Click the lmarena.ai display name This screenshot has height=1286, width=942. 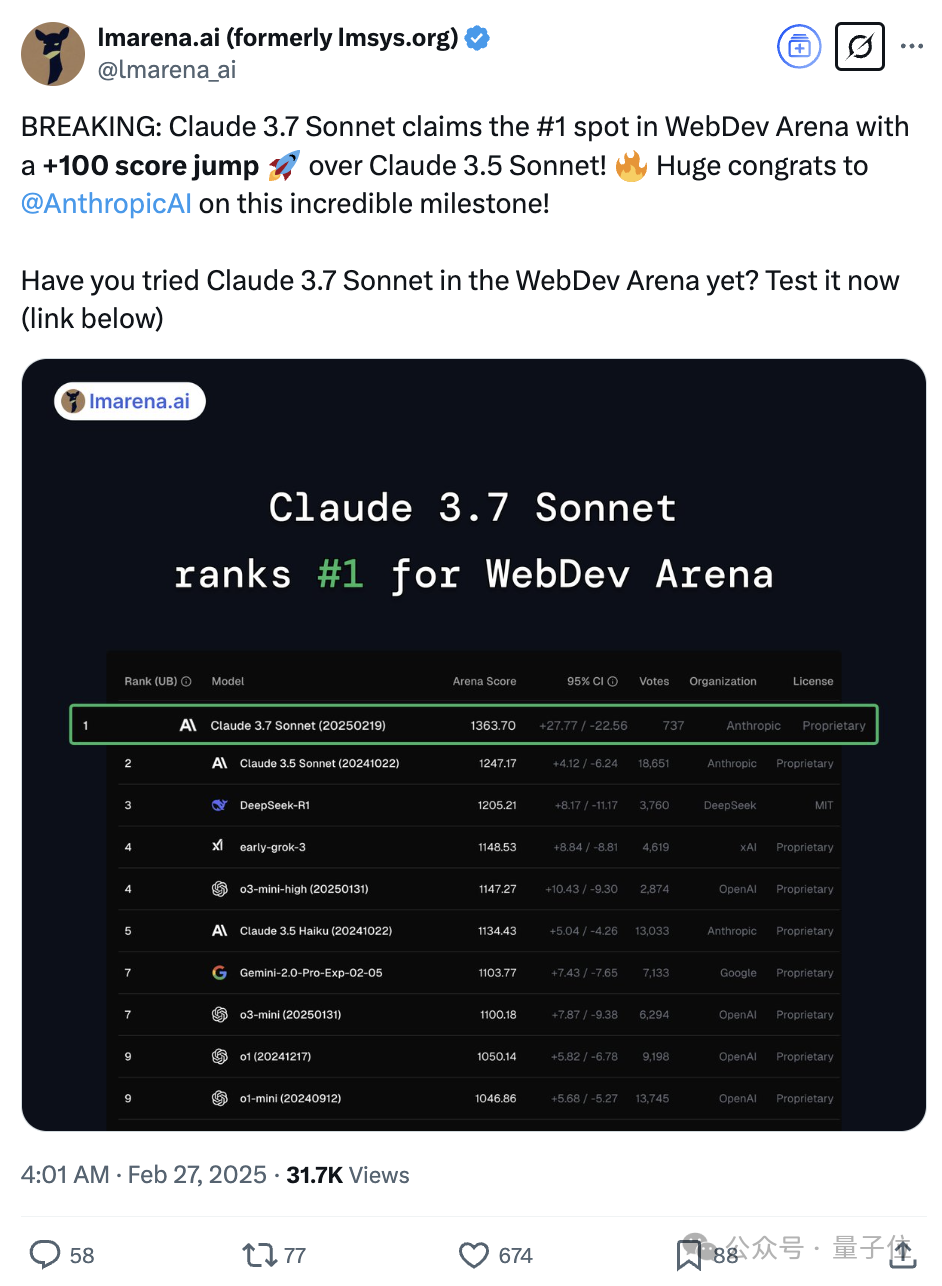[x=278, y=38]
